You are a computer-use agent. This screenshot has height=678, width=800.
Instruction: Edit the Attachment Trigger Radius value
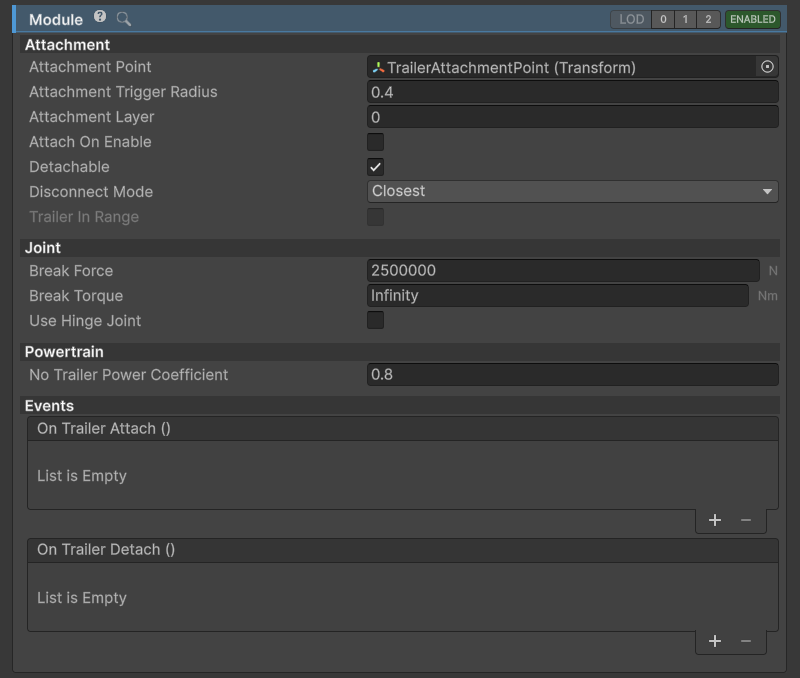572,92
